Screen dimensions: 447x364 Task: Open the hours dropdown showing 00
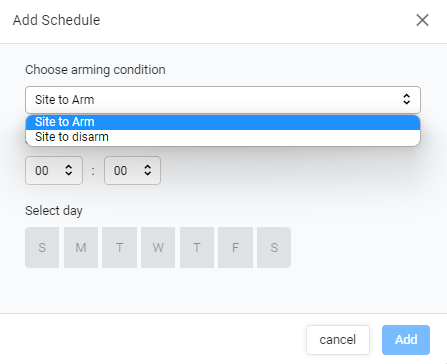pyautogui.click(x=54, y=170)
